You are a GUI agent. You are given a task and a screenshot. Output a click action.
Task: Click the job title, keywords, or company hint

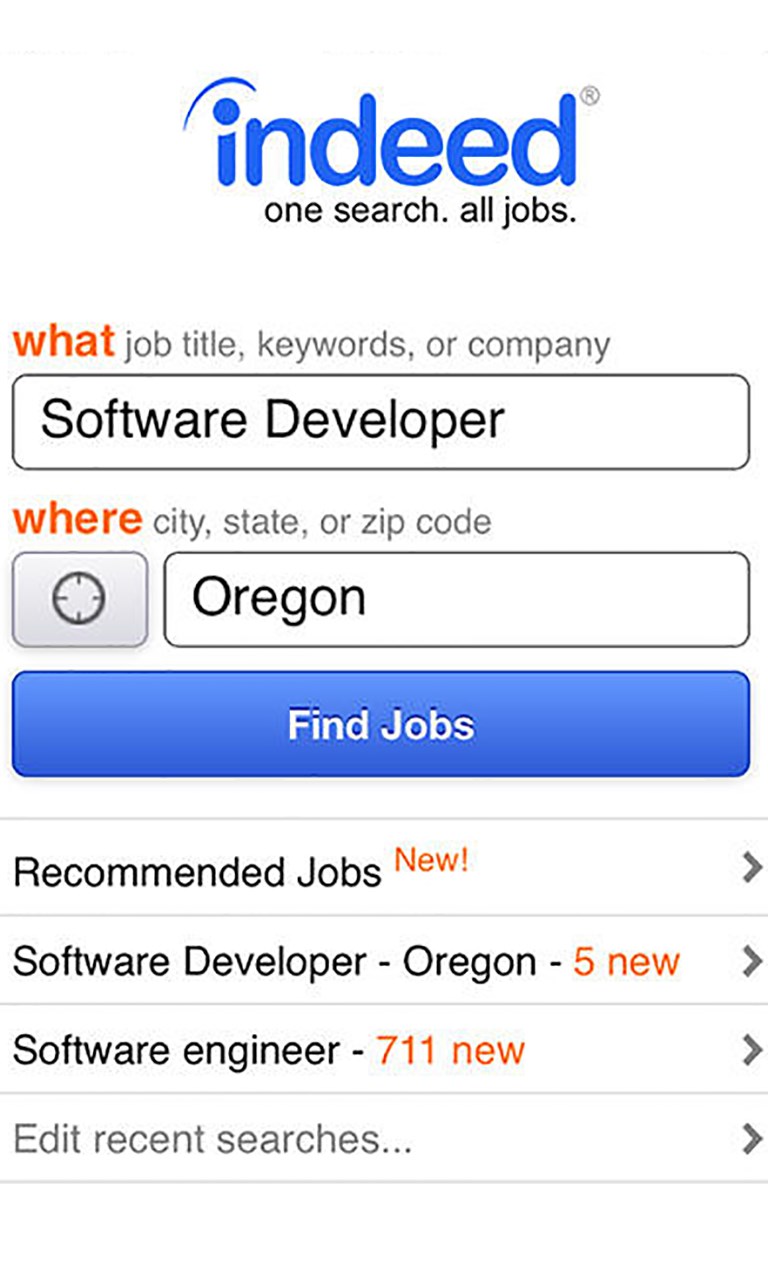pos(367,345)
